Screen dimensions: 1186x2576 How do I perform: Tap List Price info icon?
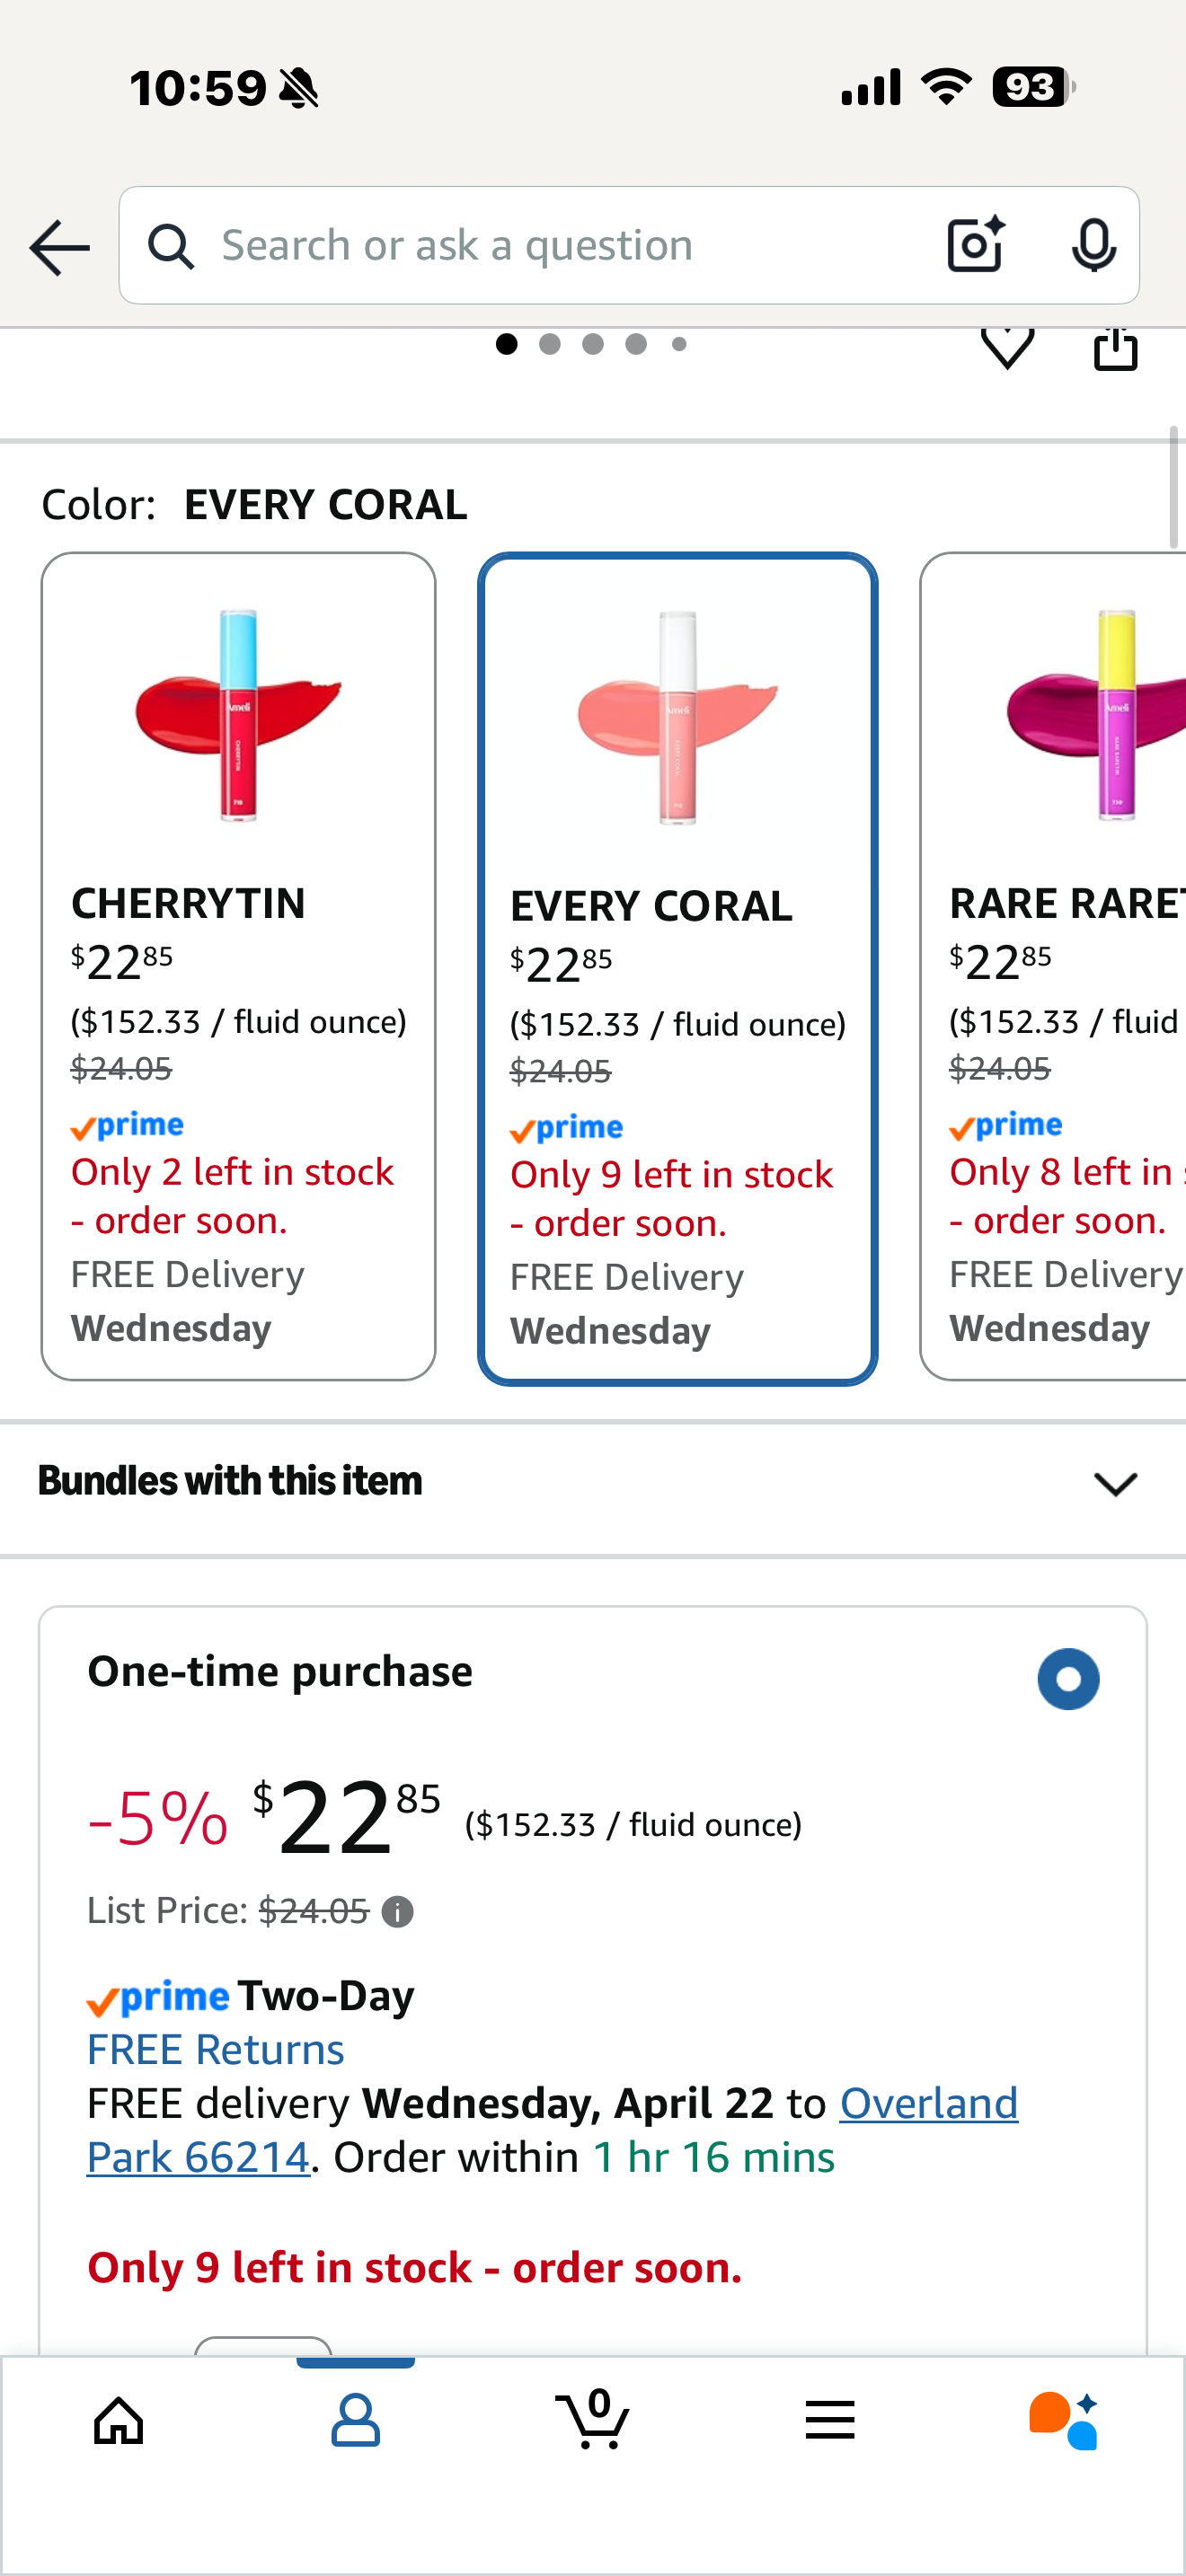397,1912
